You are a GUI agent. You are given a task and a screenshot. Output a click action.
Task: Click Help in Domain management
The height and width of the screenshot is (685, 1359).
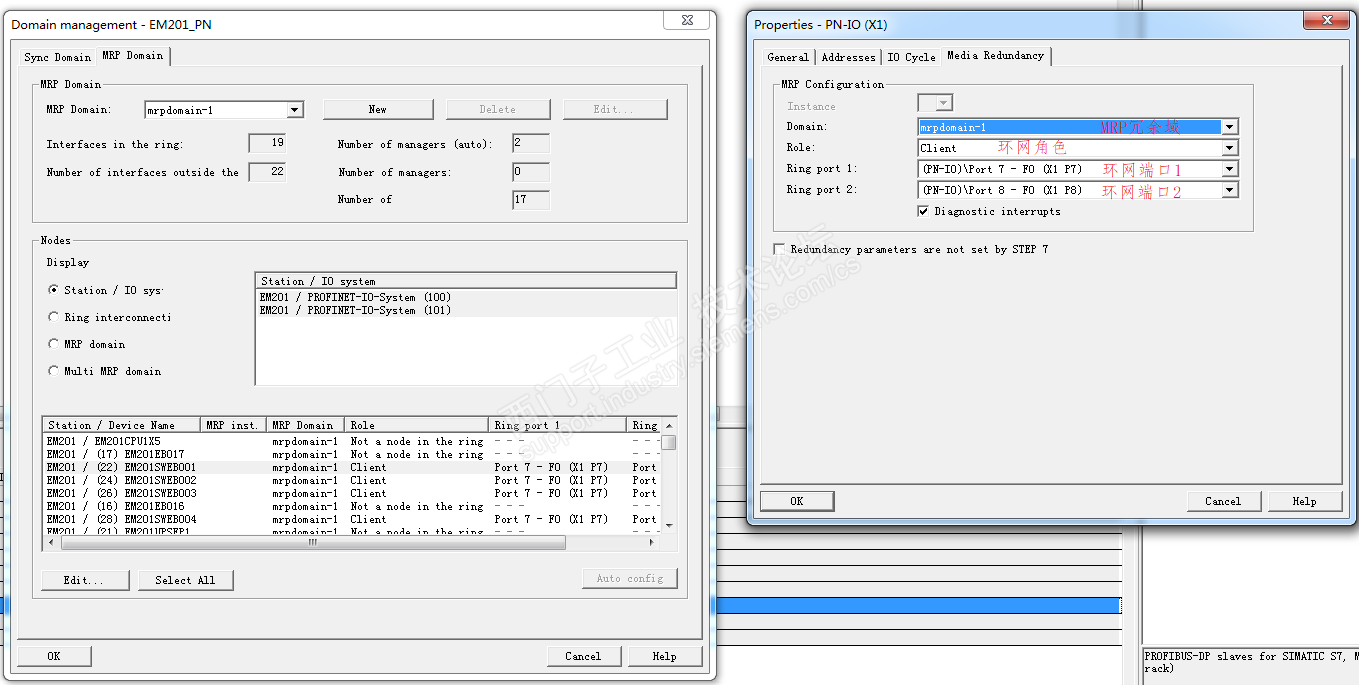pos(665,656)
